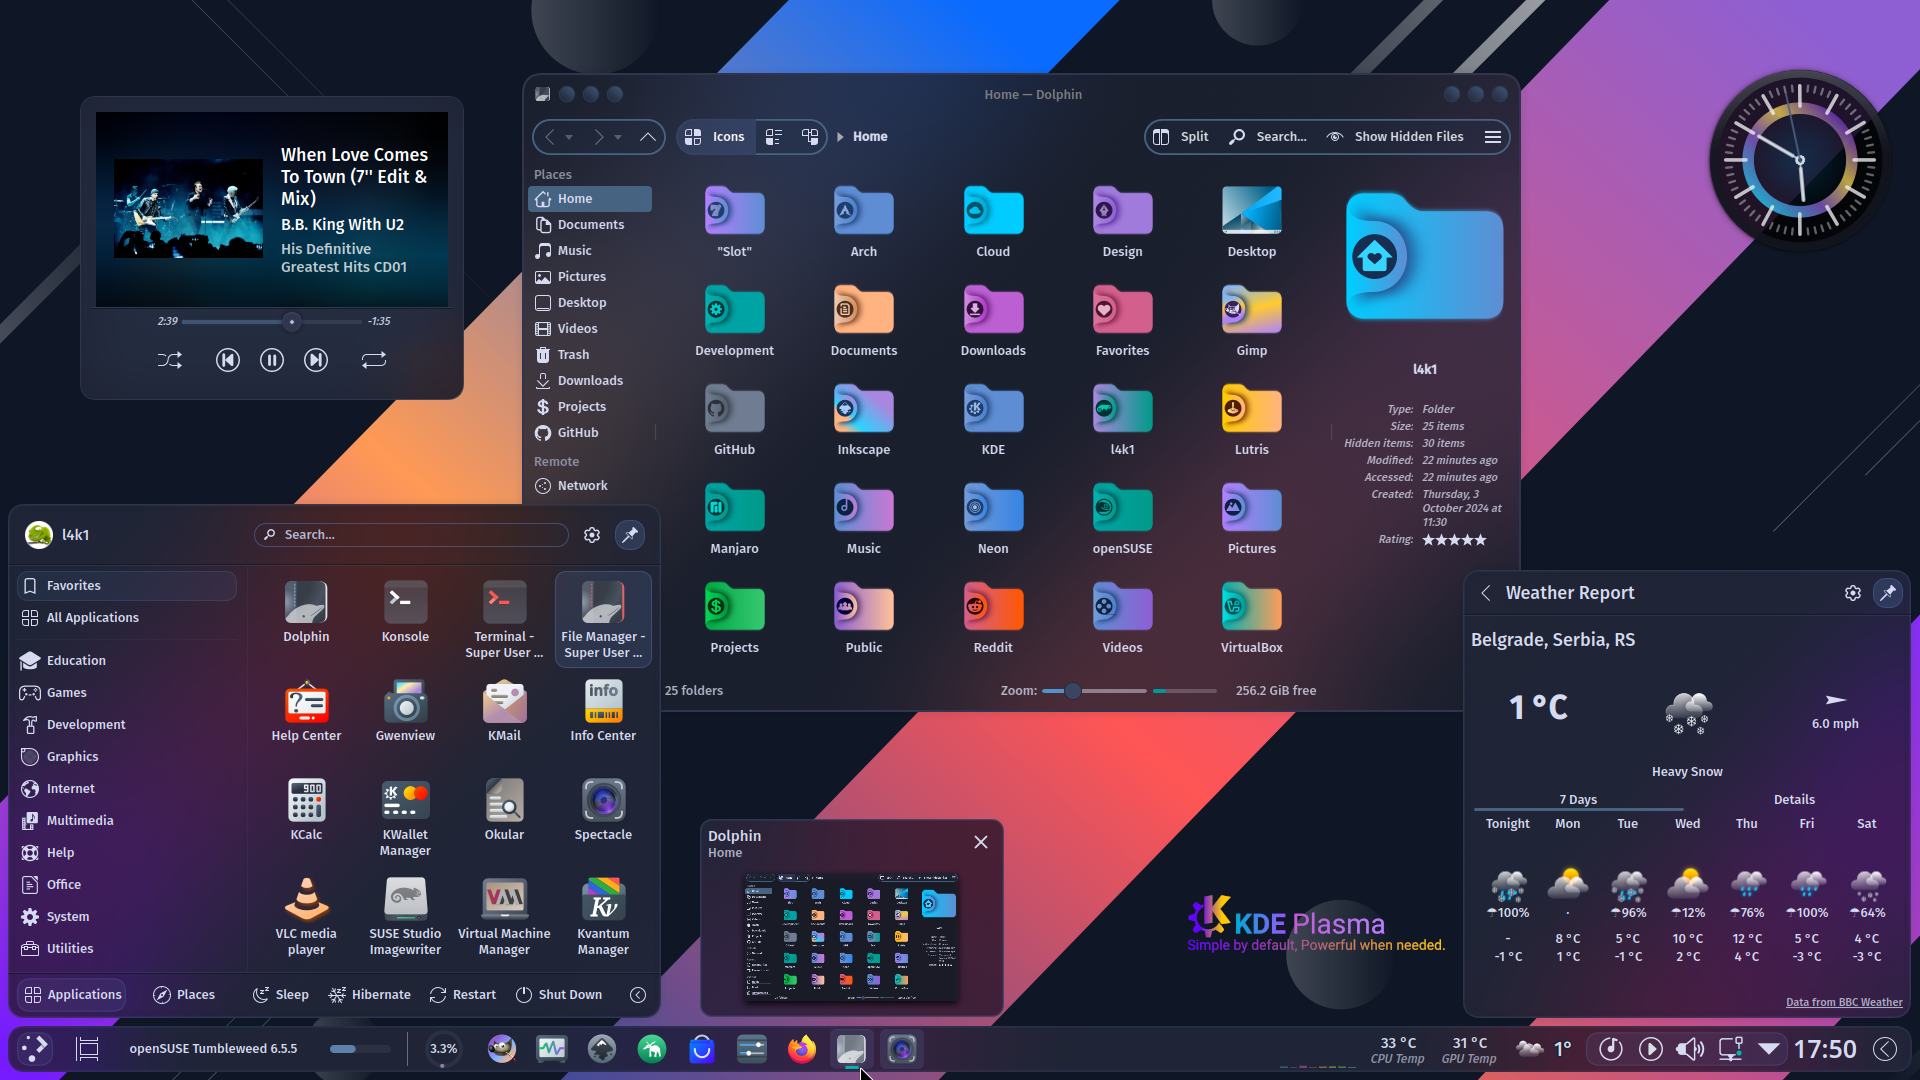Adjust the Dolphin zoom slider
The width and height of the screenshot is (1920, 1080).
coord(1094,691)
